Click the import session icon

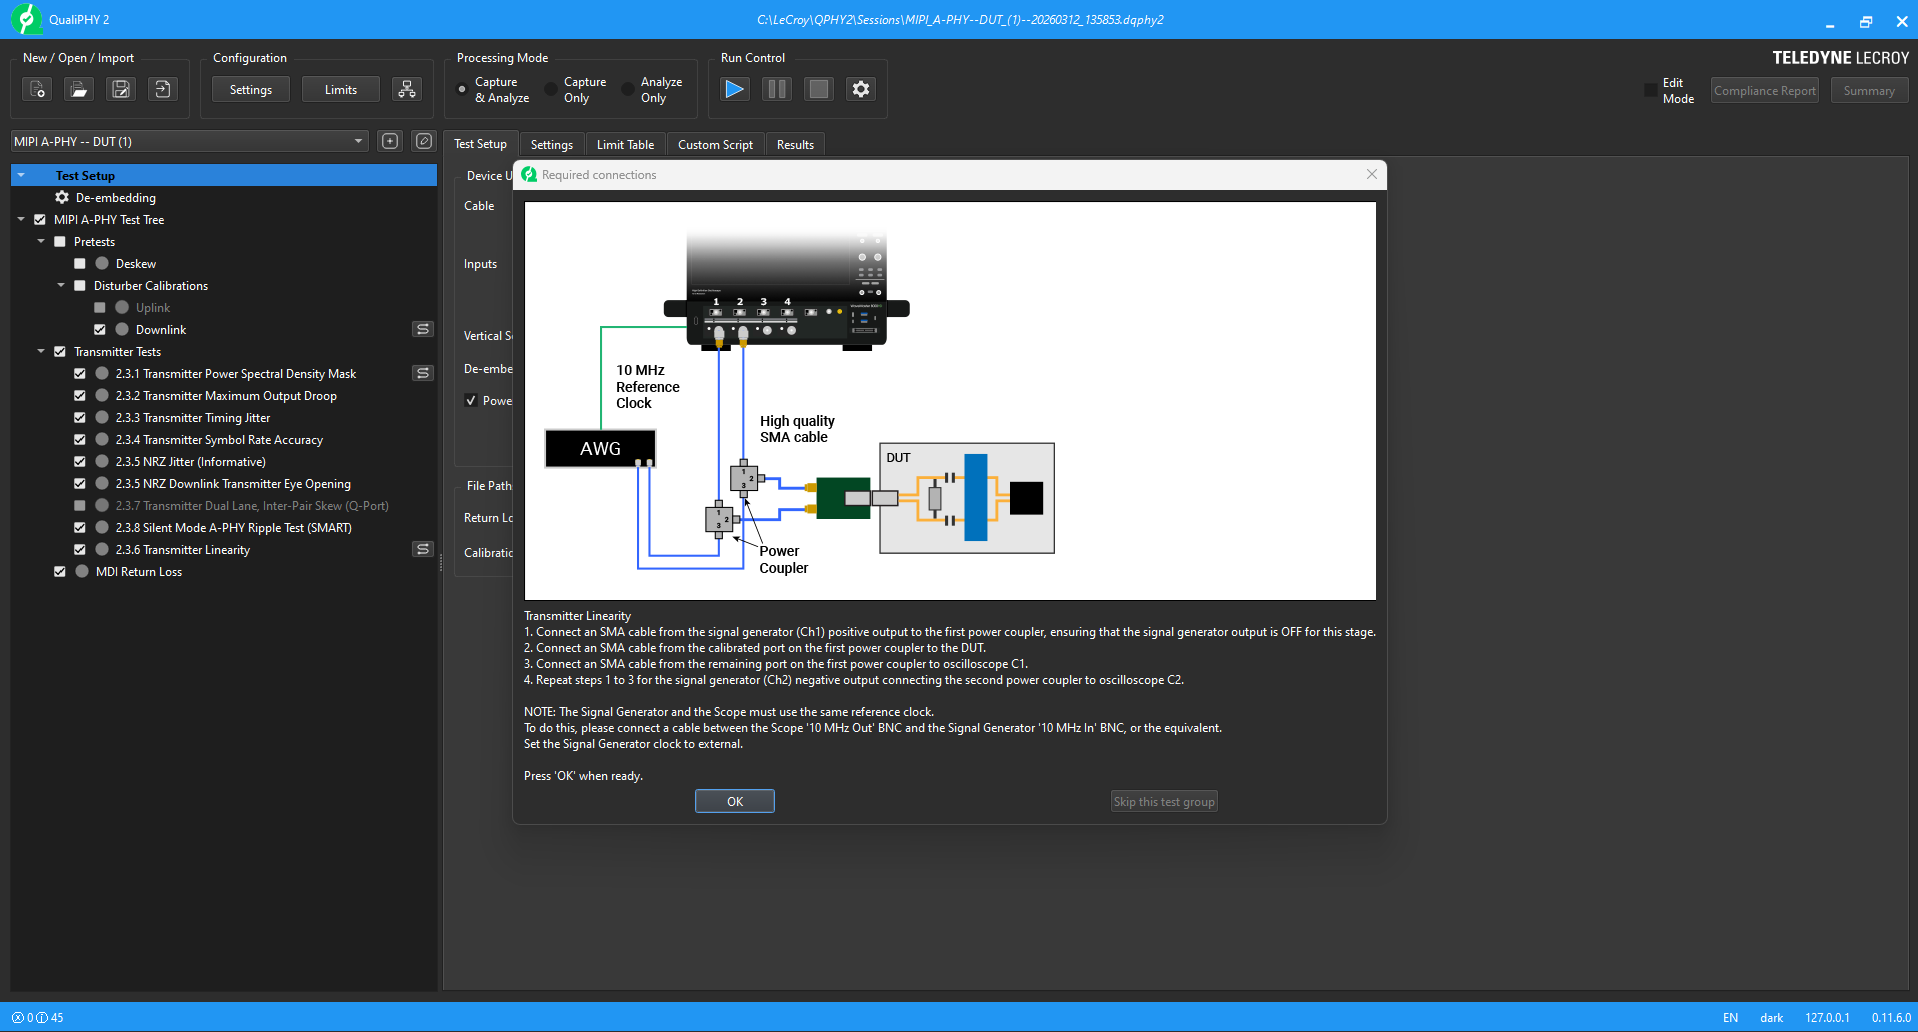163,90
